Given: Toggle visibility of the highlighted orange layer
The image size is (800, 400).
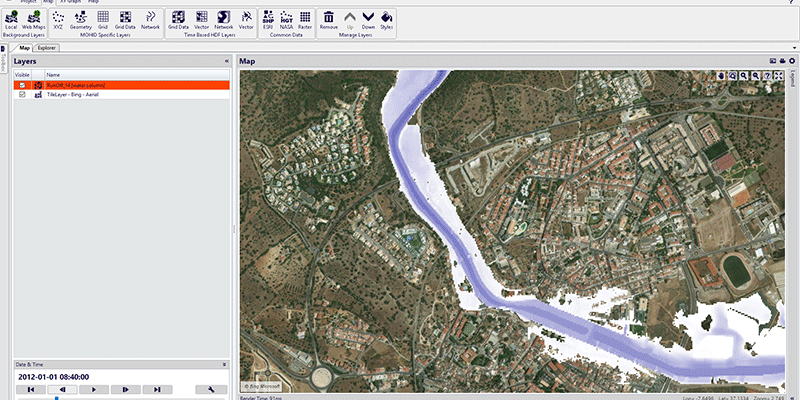Looking at the screenshot, I should 22,85.
